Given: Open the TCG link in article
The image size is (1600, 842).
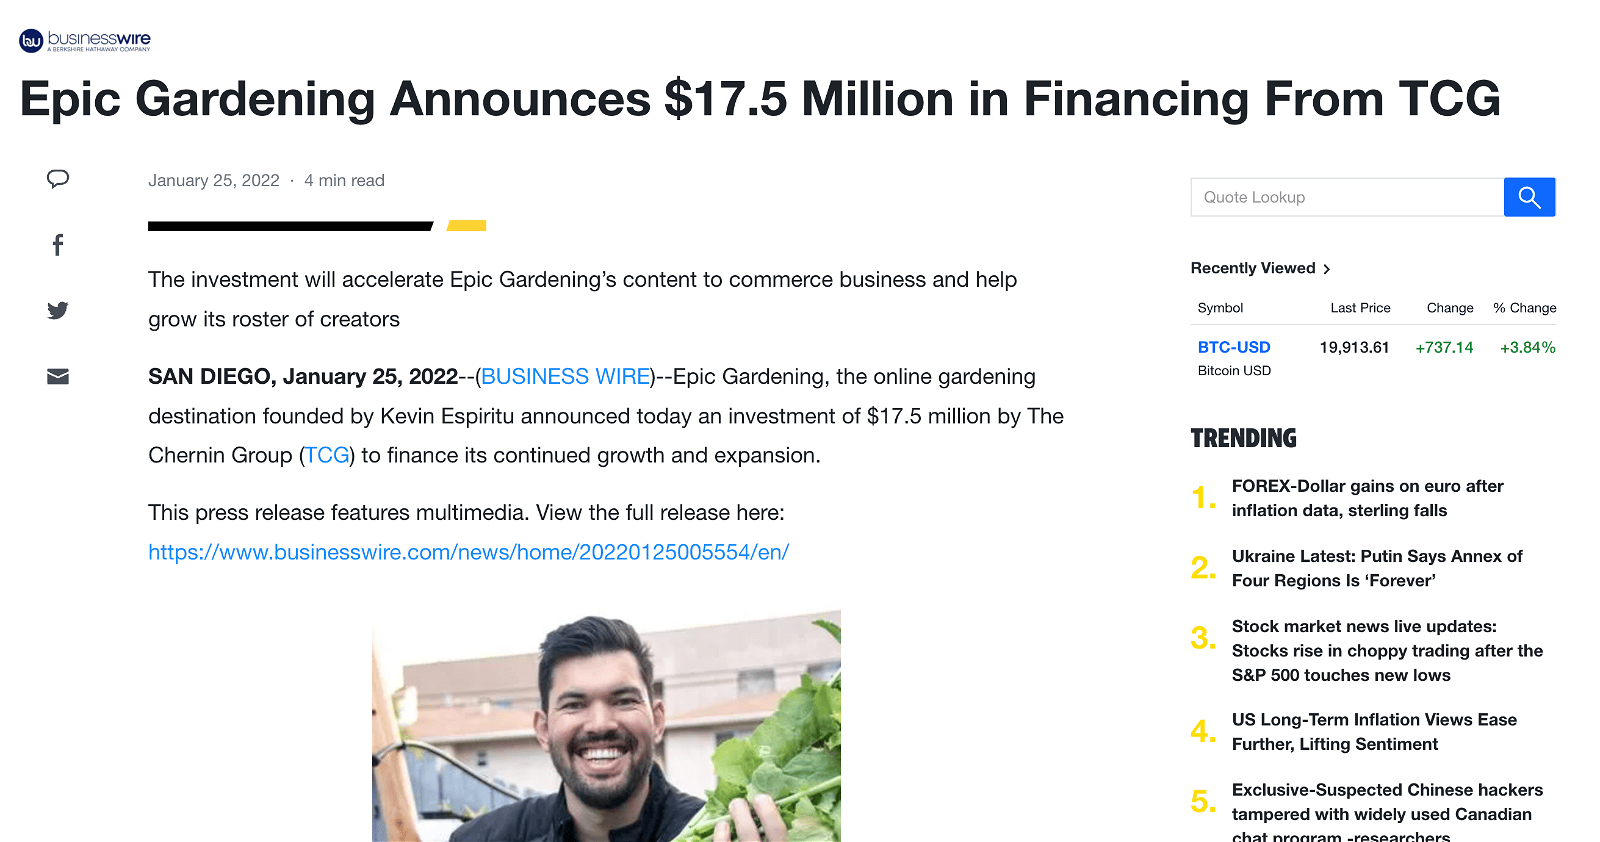Looking at the screenshot, I should (327, 456).
